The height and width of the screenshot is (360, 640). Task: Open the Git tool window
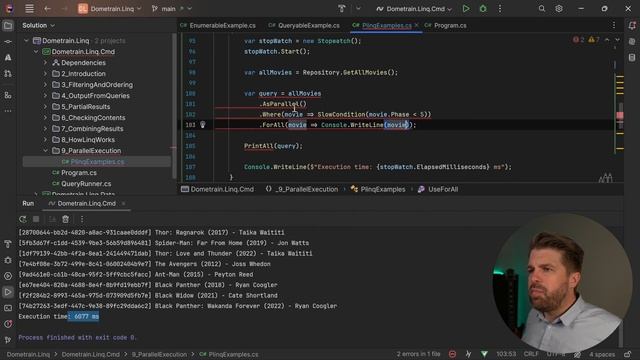[x=8, y=340]
